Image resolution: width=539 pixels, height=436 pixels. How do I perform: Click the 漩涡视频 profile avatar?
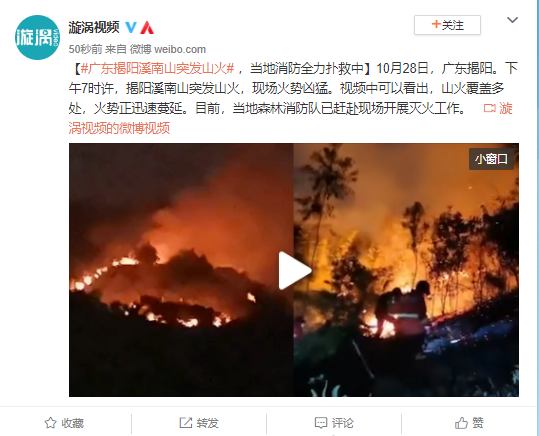click(37, 37)
